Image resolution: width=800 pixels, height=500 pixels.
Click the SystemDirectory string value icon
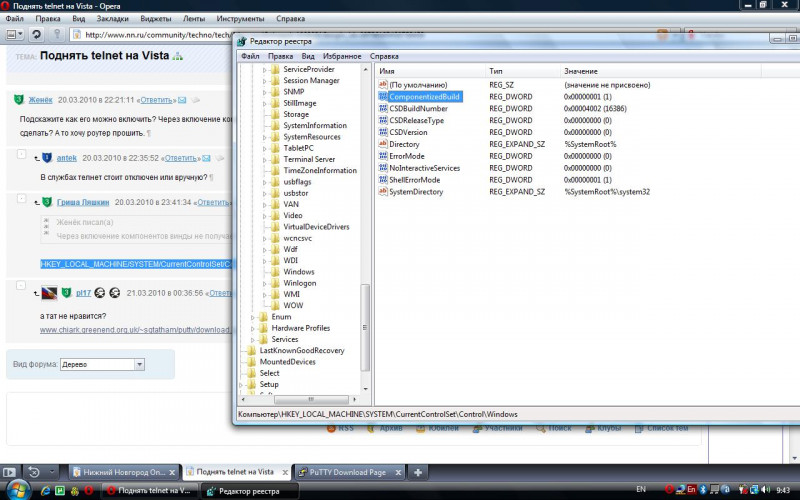coord(383,191)
